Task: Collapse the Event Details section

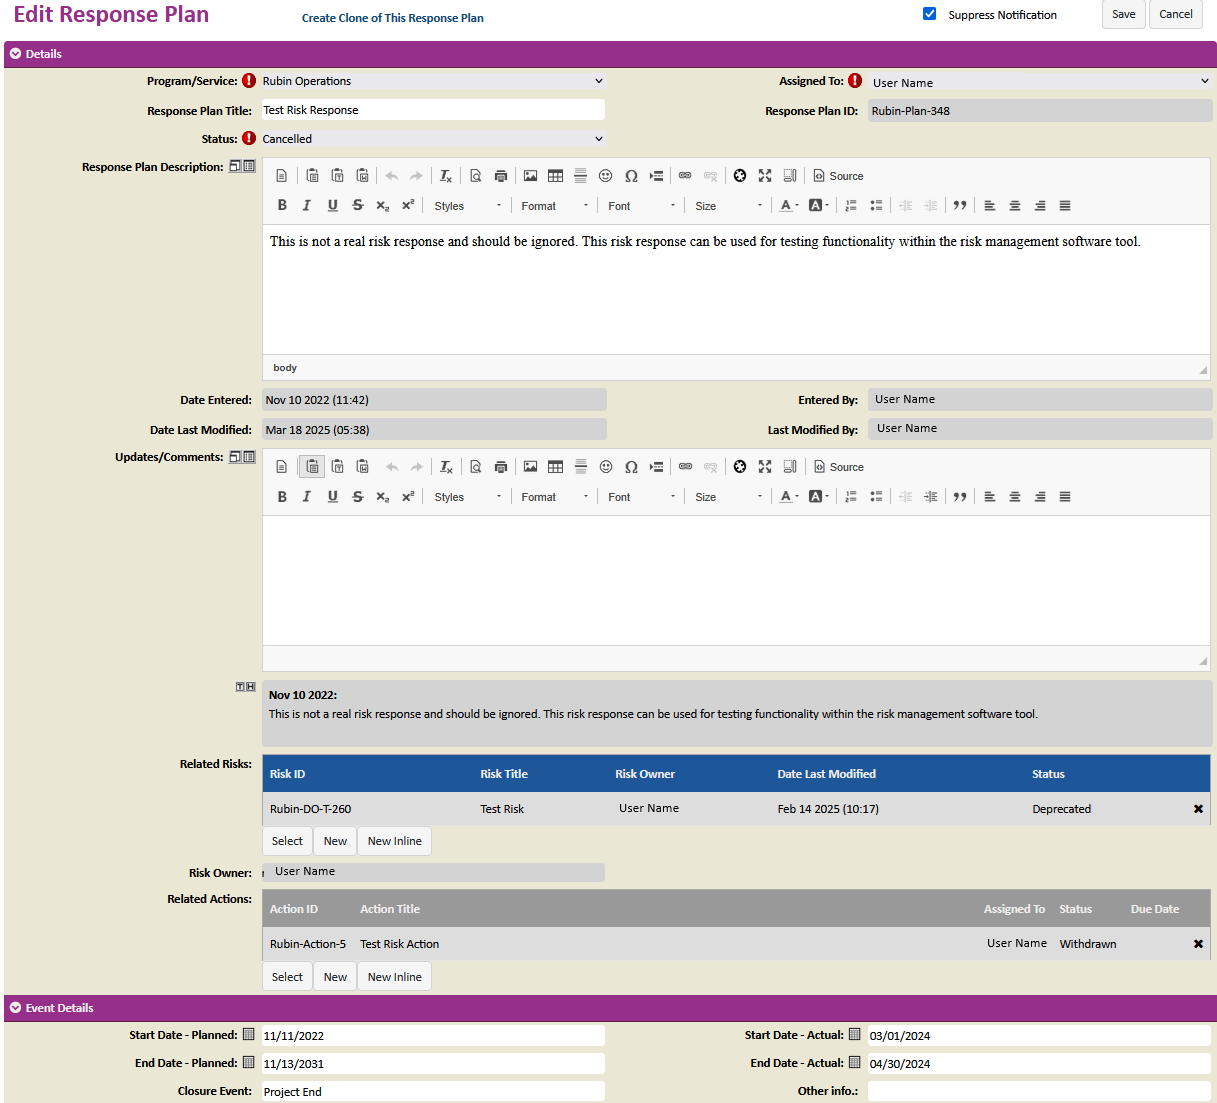Action: [13, 1008]
